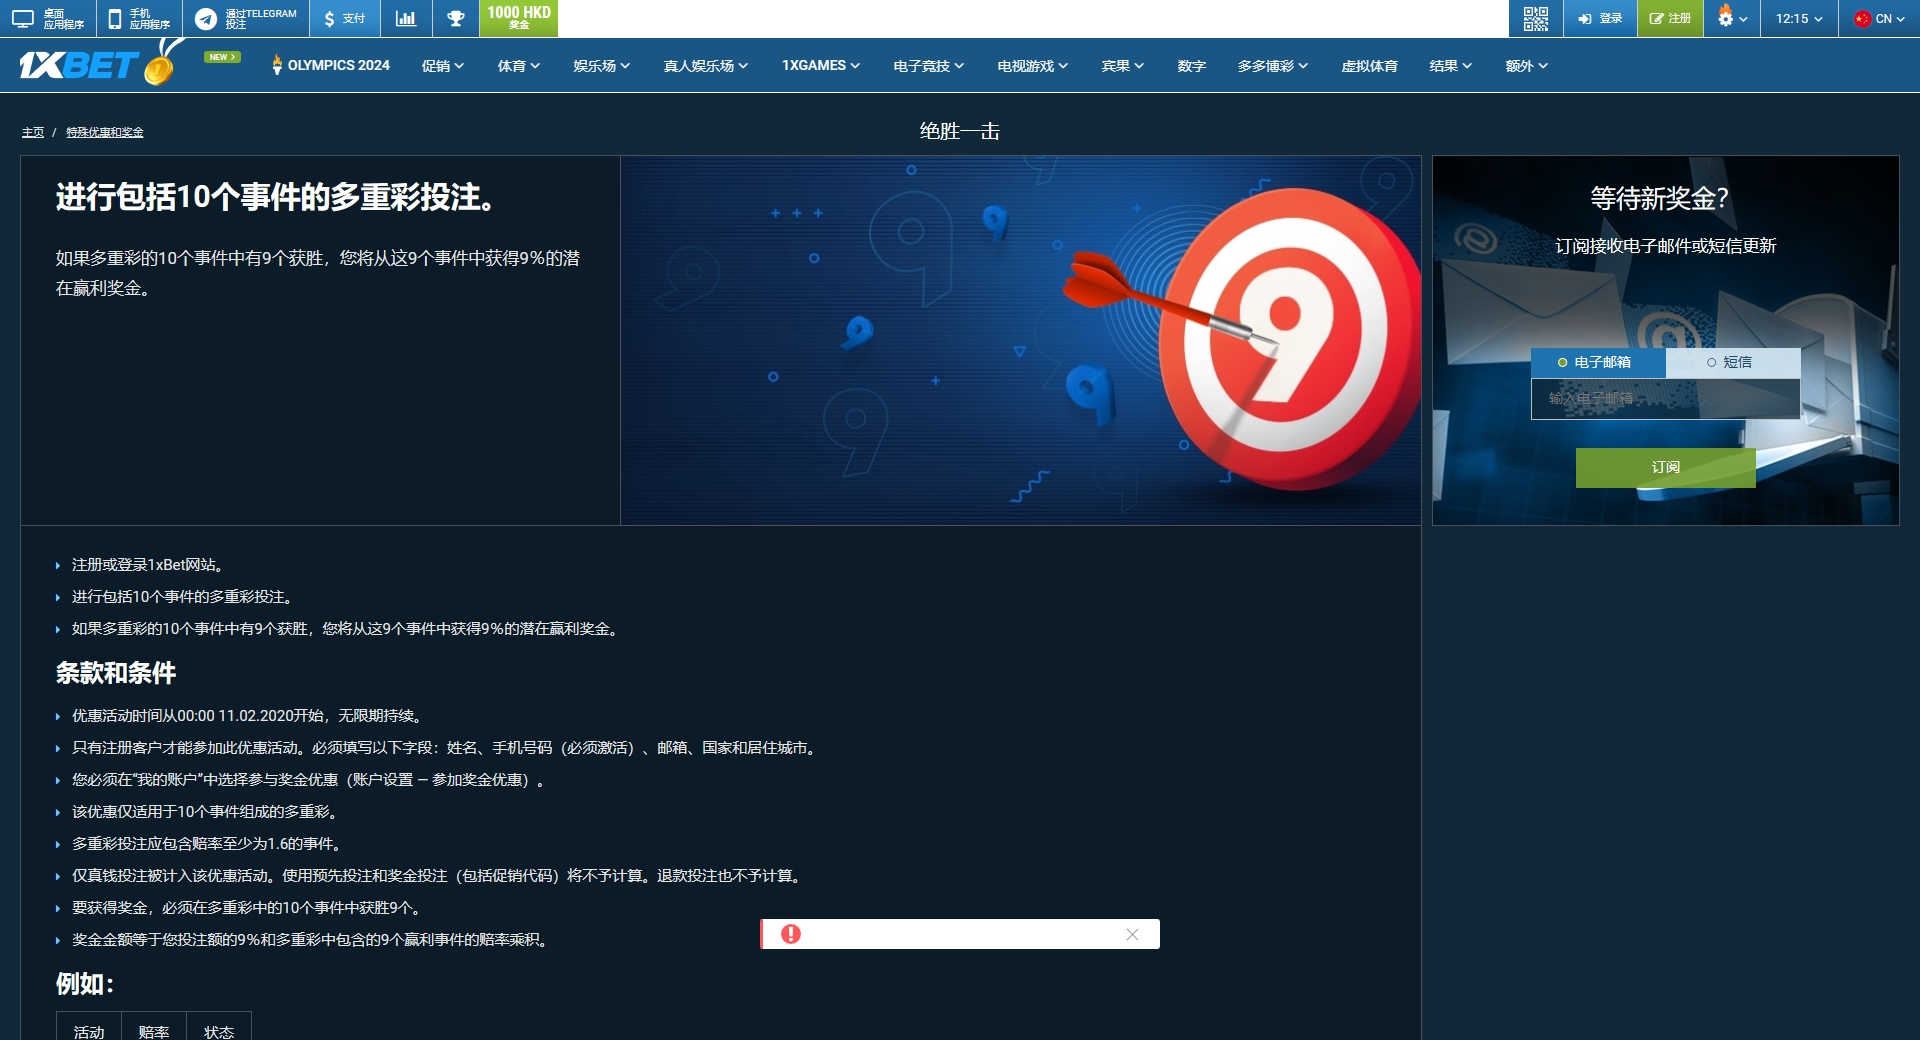Expand the 电视游戏 menu
1920x1040 pixels.
[1033, 66]
